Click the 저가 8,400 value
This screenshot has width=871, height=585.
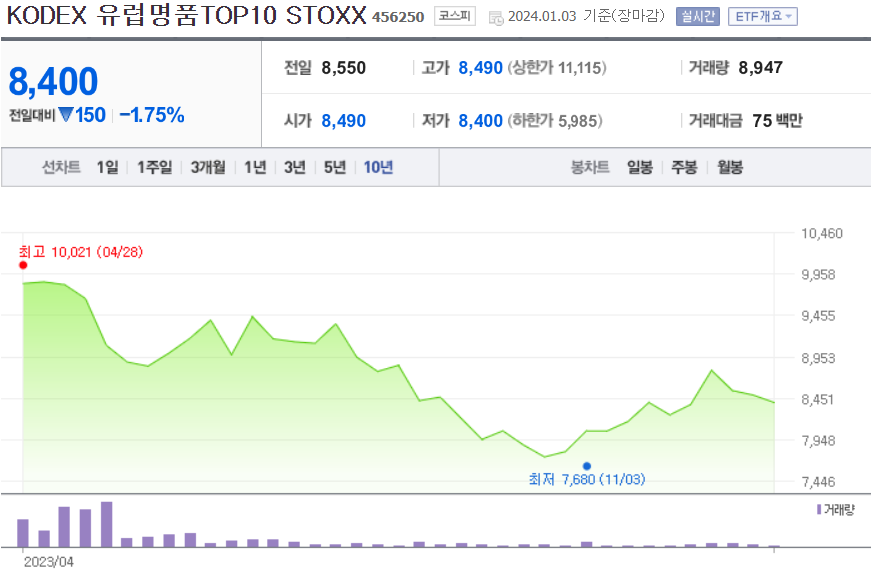point(480,121)
